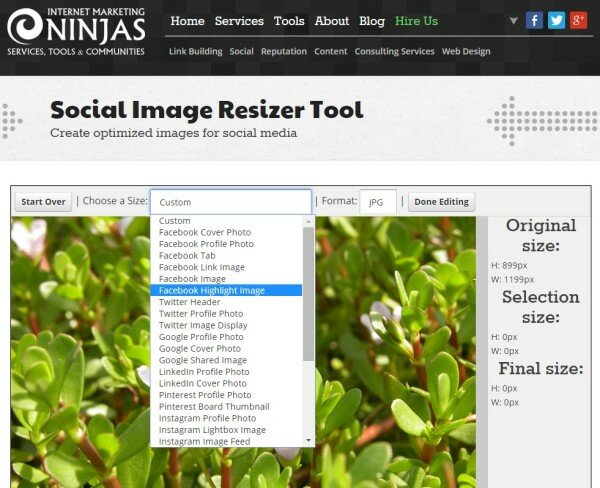The width and height of the screenshot is (600, 488).
Task: Pick Google Shared Image option
Action: pyautogui.click(x=226, y=360)
